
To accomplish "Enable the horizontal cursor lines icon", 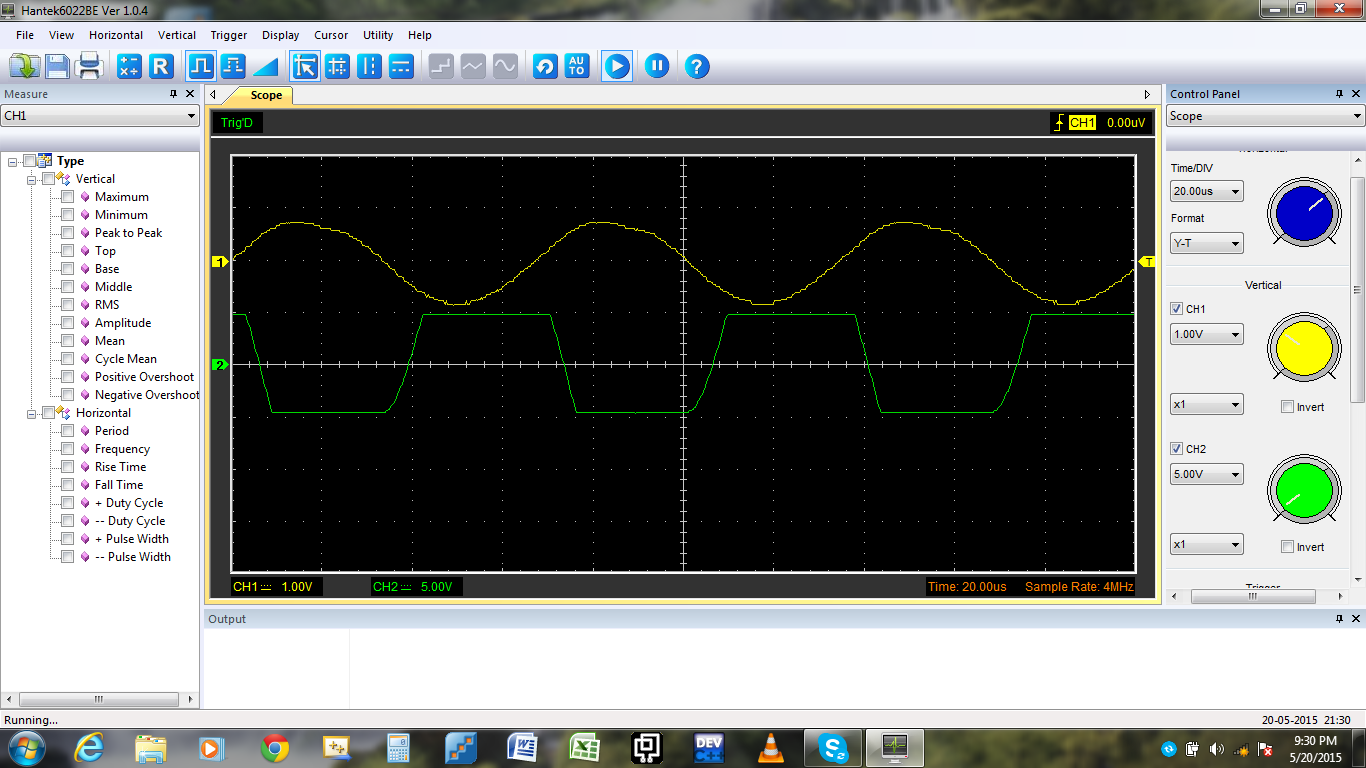I will (x=401, y=67).
